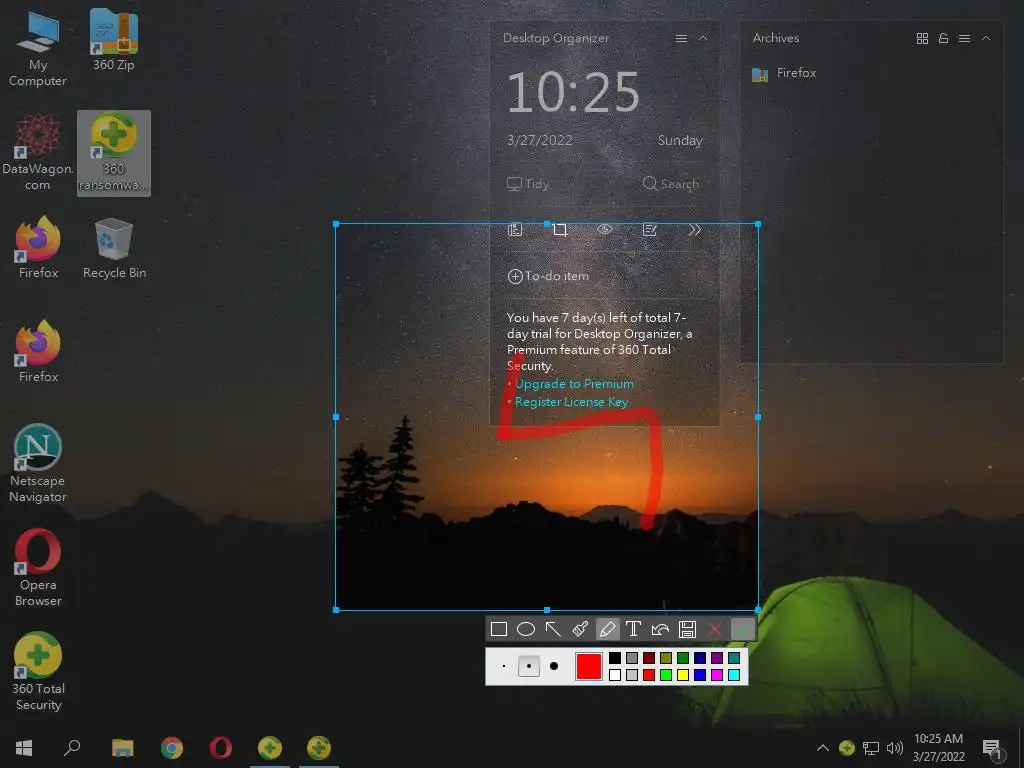Switch Archives panel to grid view
The image size is (1024, 768).
click(922, 39)
